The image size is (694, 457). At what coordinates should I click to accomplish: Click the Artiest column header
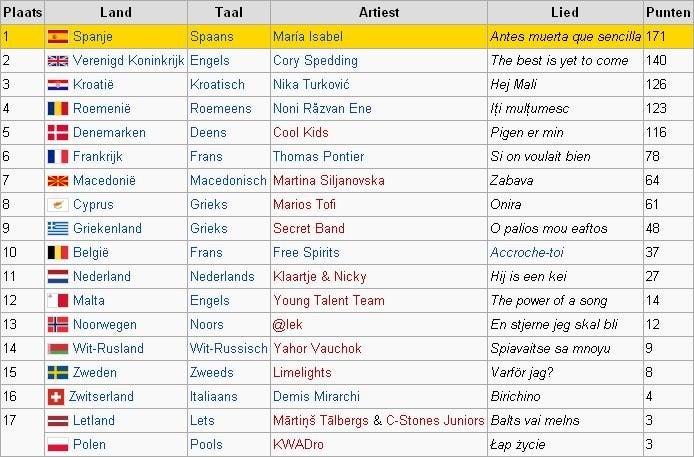[379, 12]
